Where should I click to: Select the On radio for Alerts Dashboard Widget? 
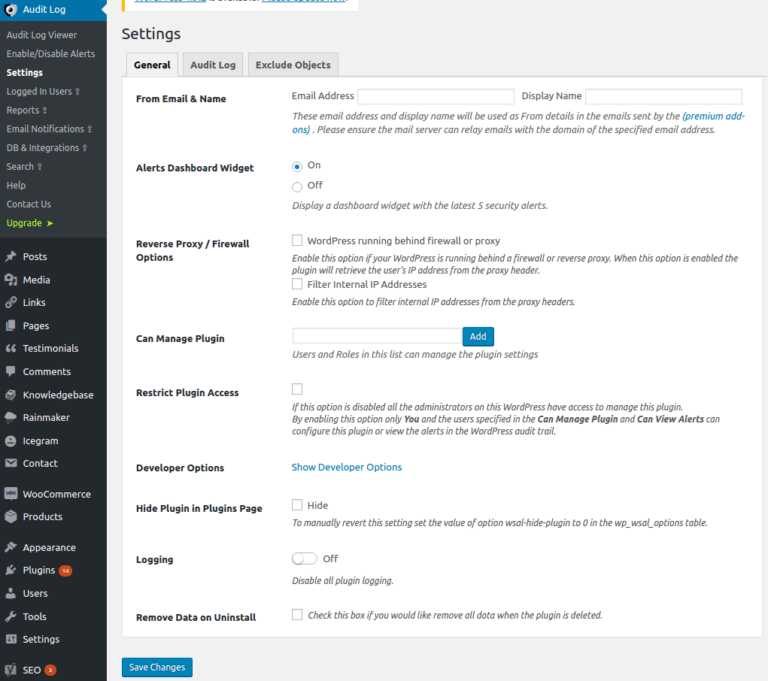[297, 167]
